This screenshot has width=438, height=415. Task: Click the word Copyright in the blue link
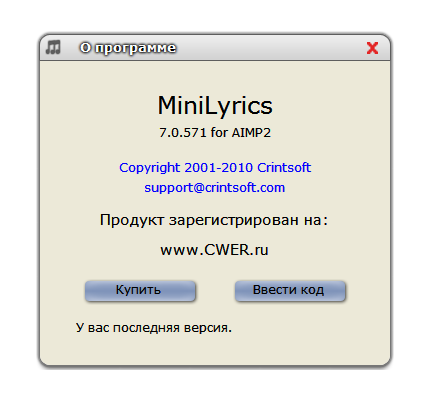click(x=150, y=168)
